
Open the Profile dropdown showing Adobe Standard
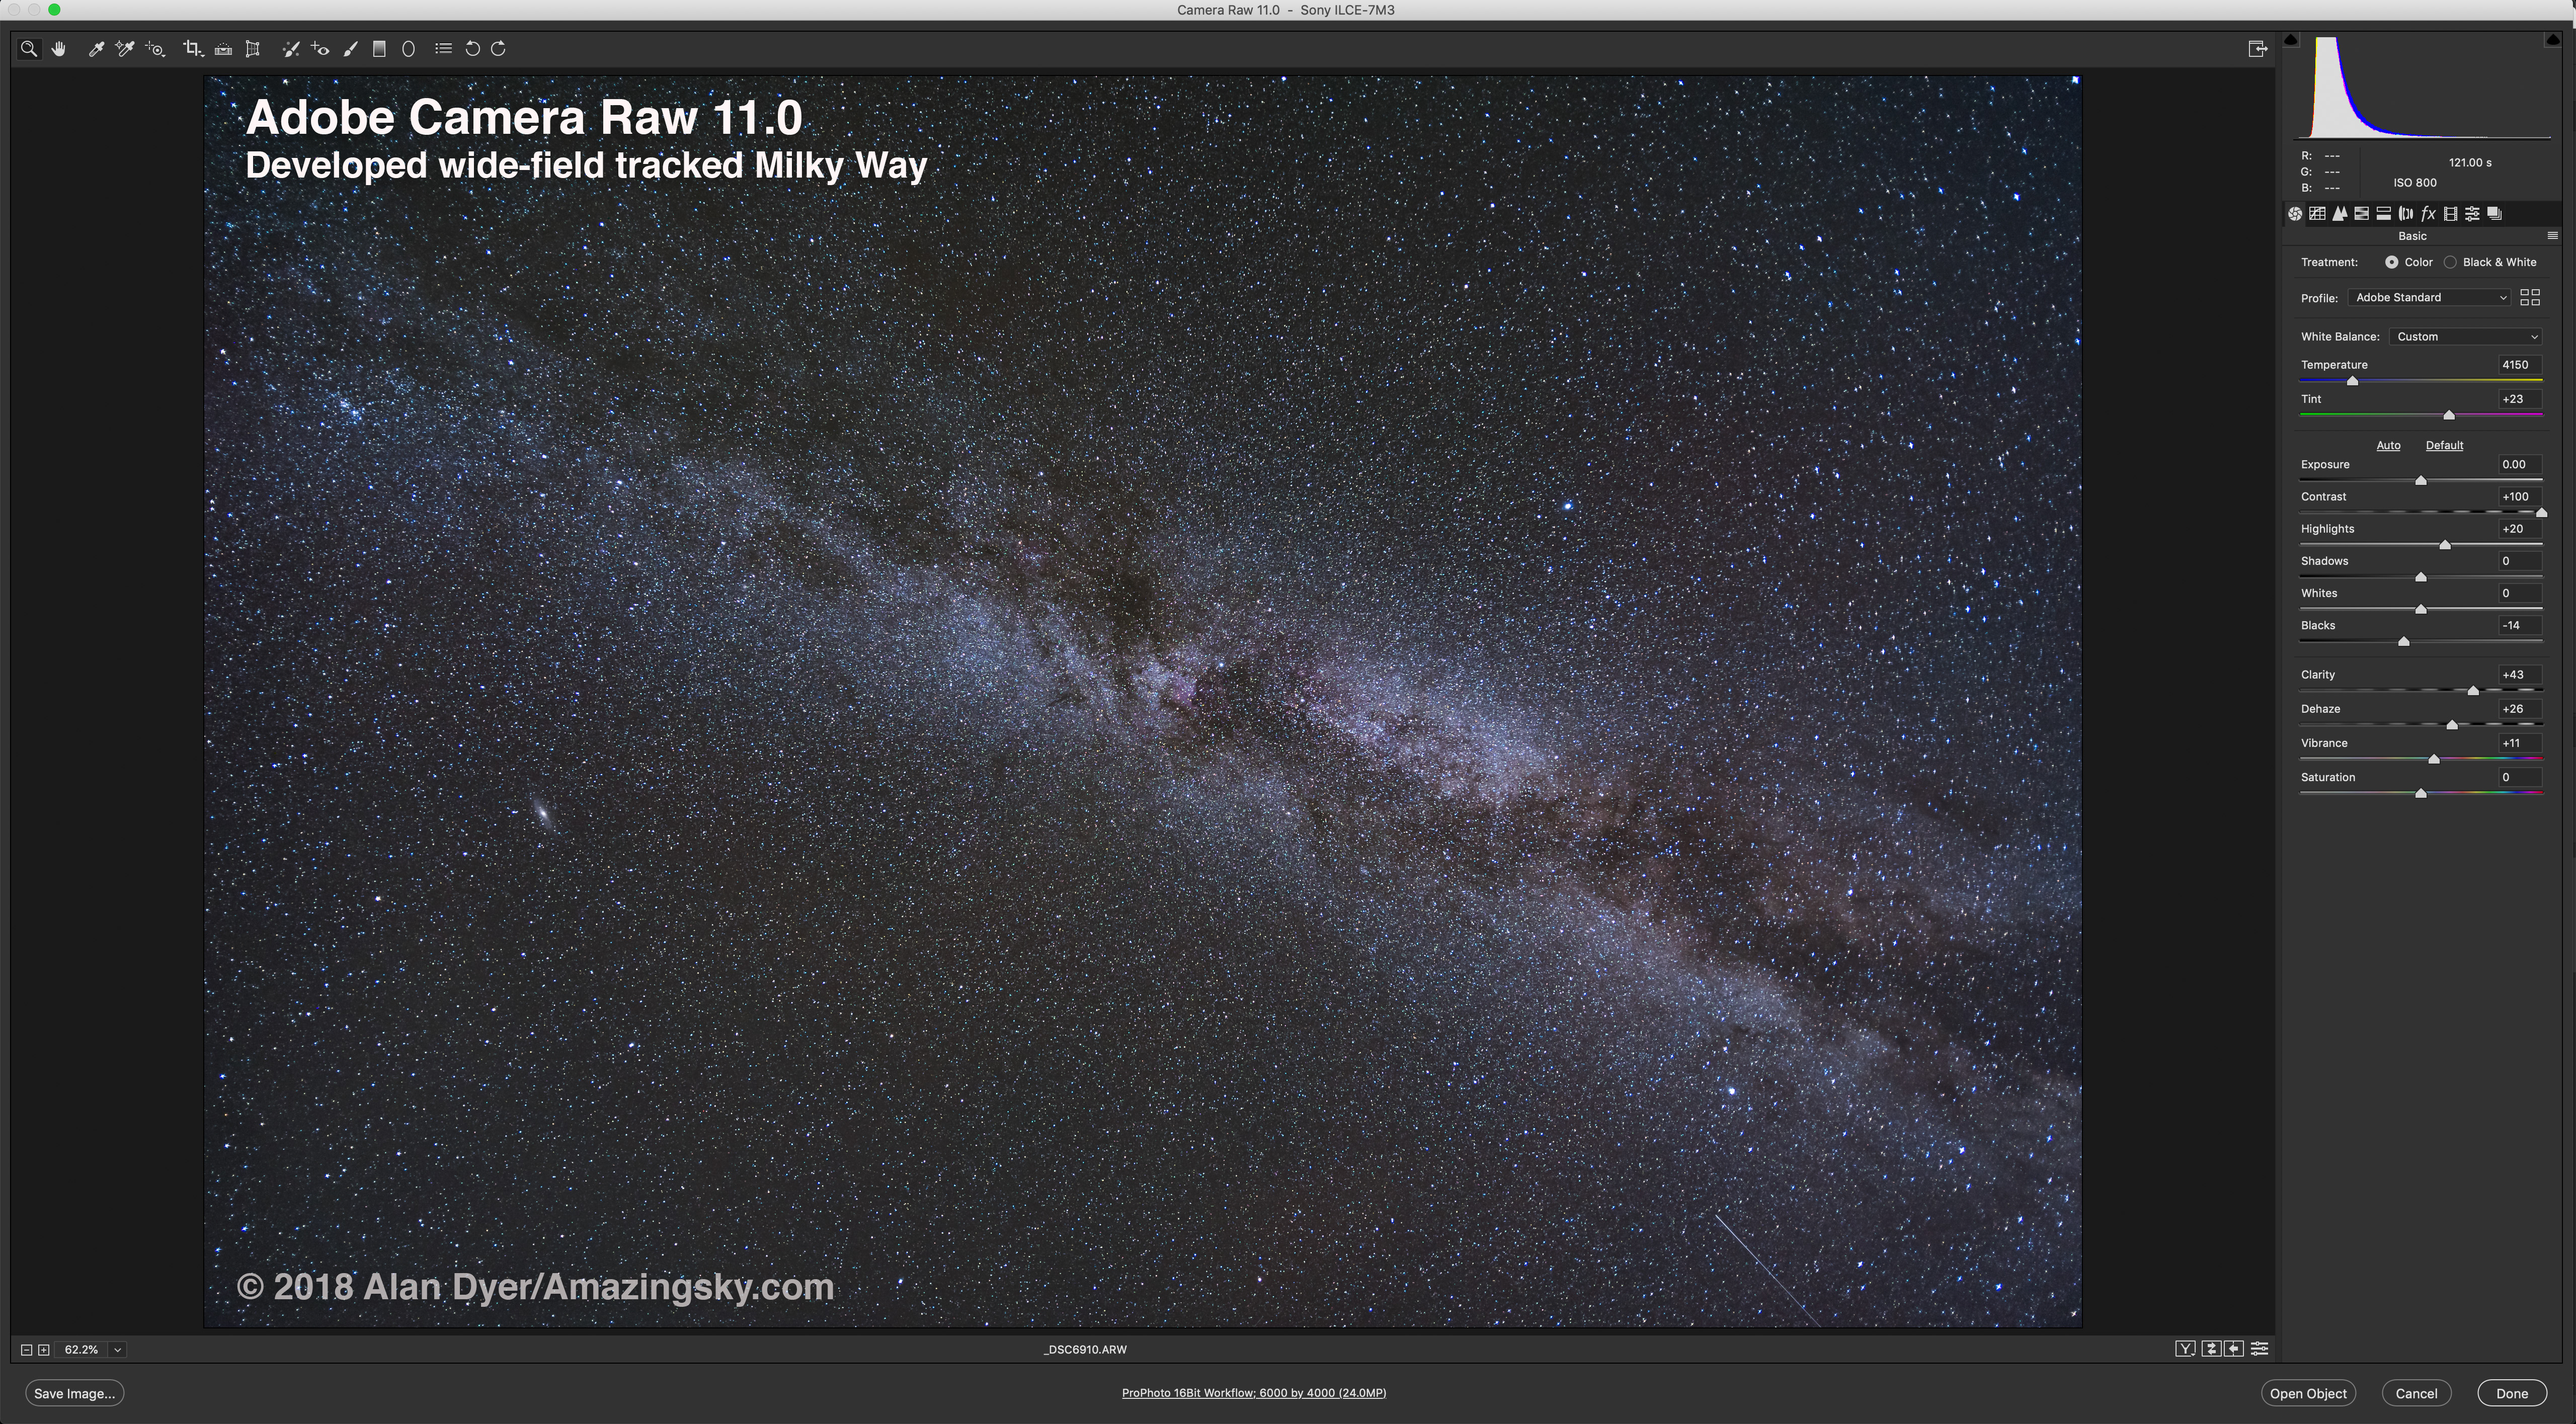tap(2429, 298)
